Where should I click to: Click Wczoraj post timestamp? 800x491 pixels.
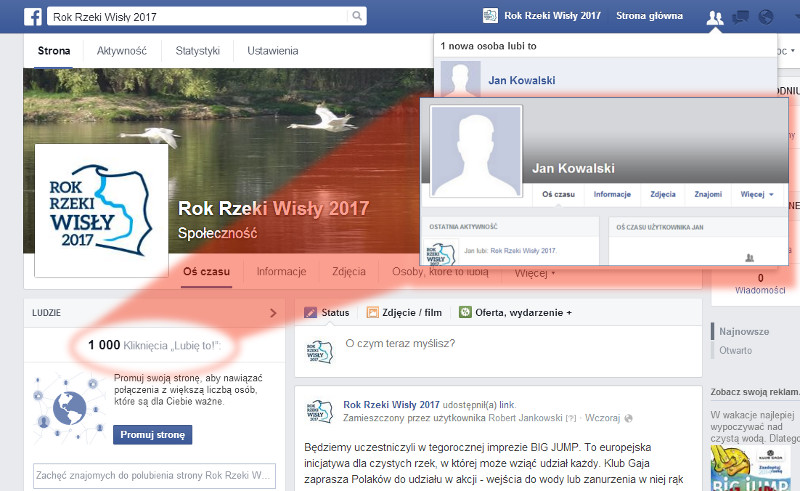tap(602, 418)
